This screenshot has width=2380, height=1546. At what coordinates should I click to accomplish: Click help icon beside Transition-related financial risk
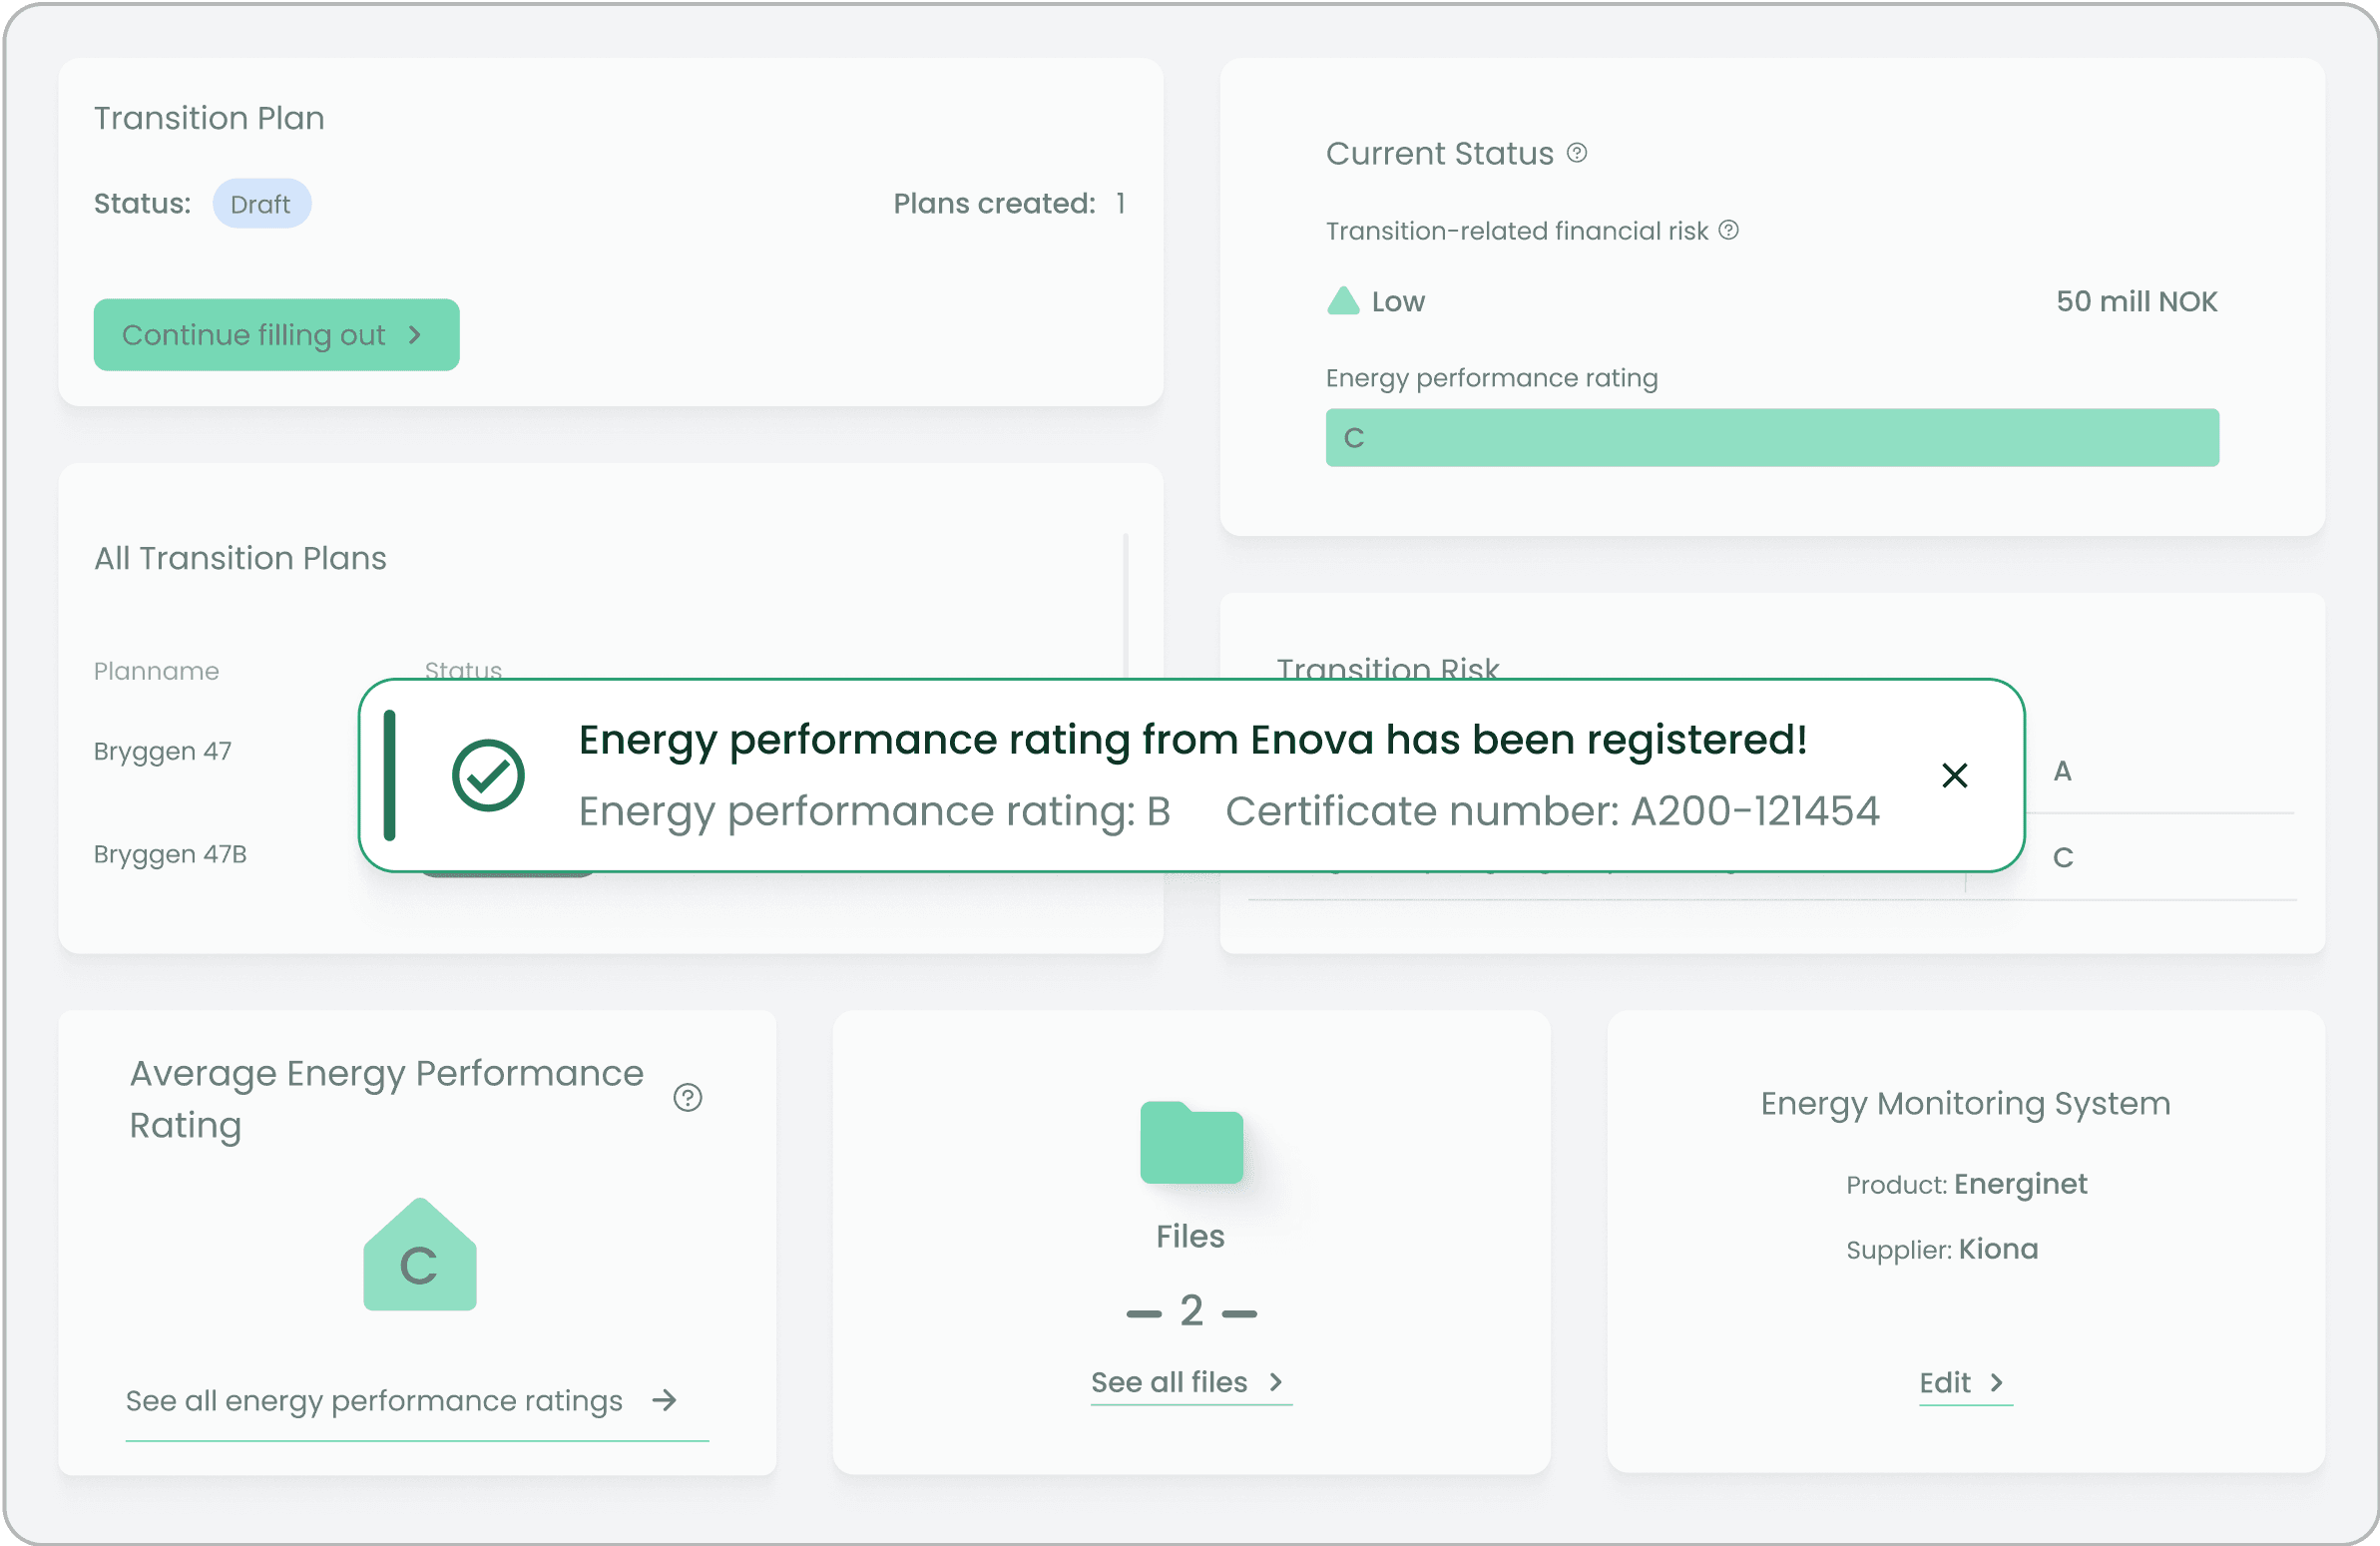[1728, 231]
